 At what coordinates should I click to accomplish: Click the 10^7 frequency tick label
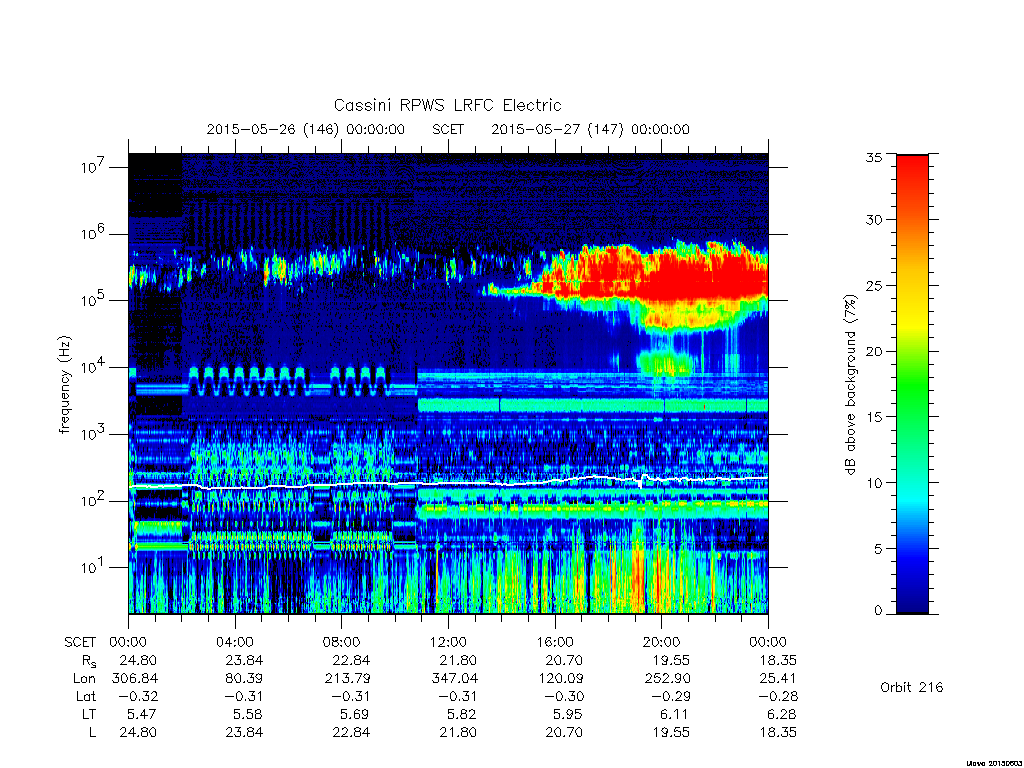pyautogui.click(x=93, y=167)
